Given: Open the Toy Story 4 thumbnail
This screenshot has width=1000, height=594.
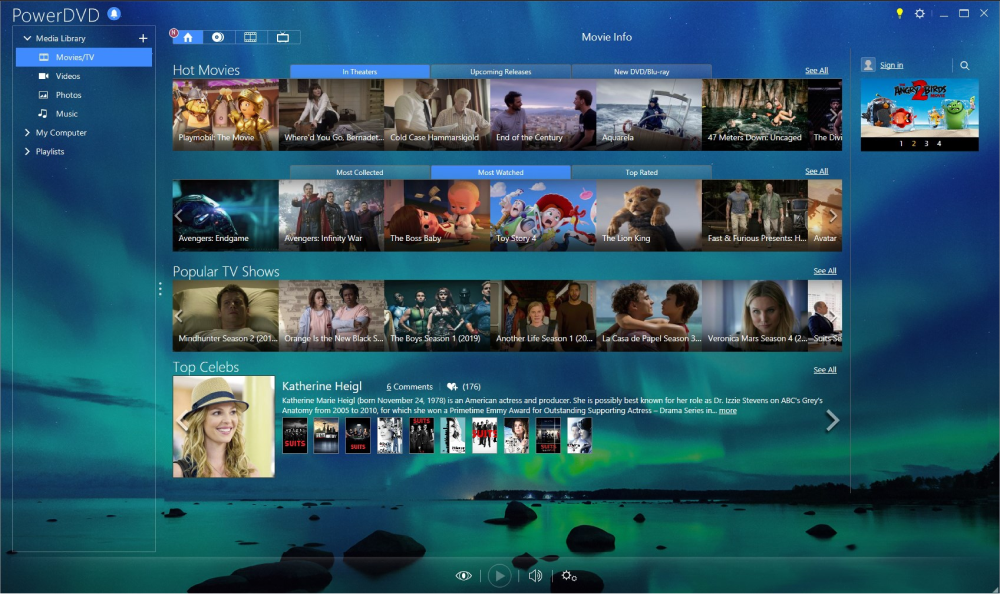Looking at the screenshot, I should (x=544, y=213).
